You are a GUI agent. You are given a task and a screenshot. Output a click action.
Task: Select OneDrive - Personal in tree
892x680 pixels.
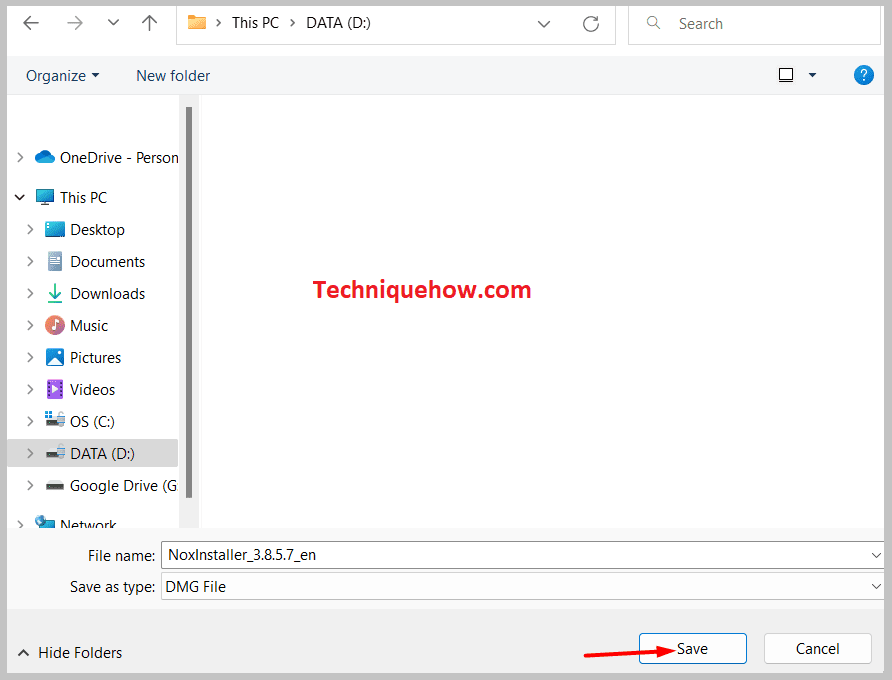[119, 158]
